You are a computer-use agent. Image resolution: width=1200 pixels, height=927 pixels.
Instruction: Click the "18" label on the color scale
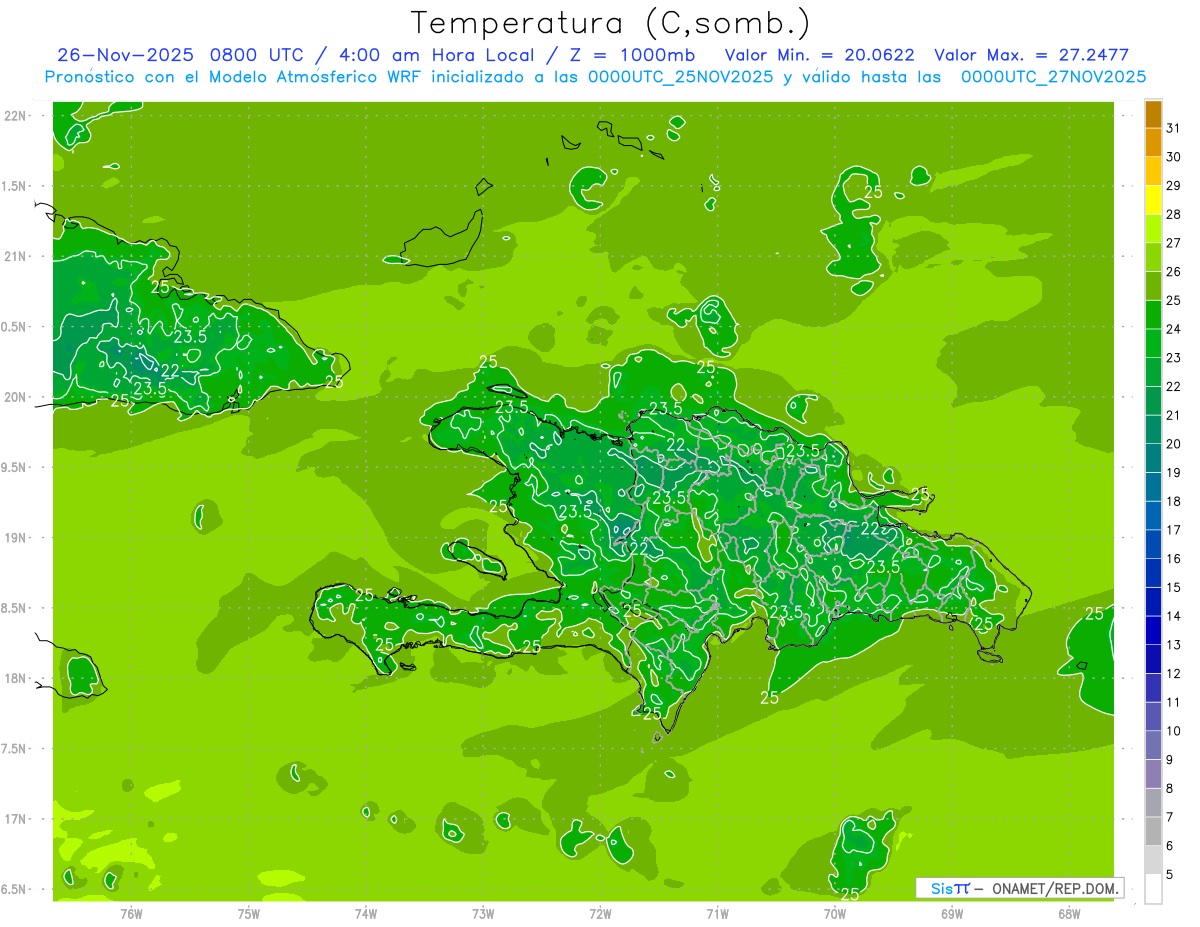[x=1174, y=501]
